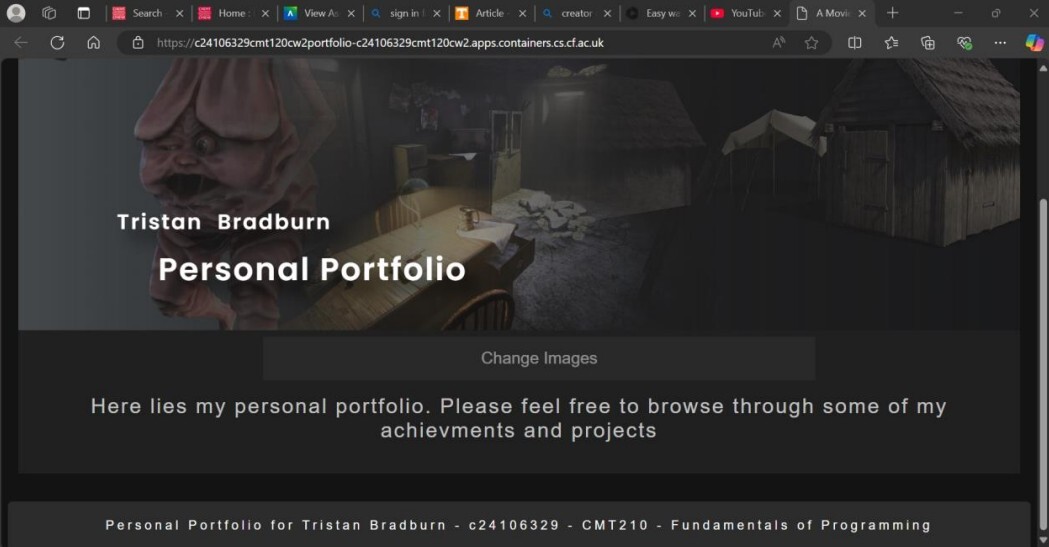Reload the page

58,43
